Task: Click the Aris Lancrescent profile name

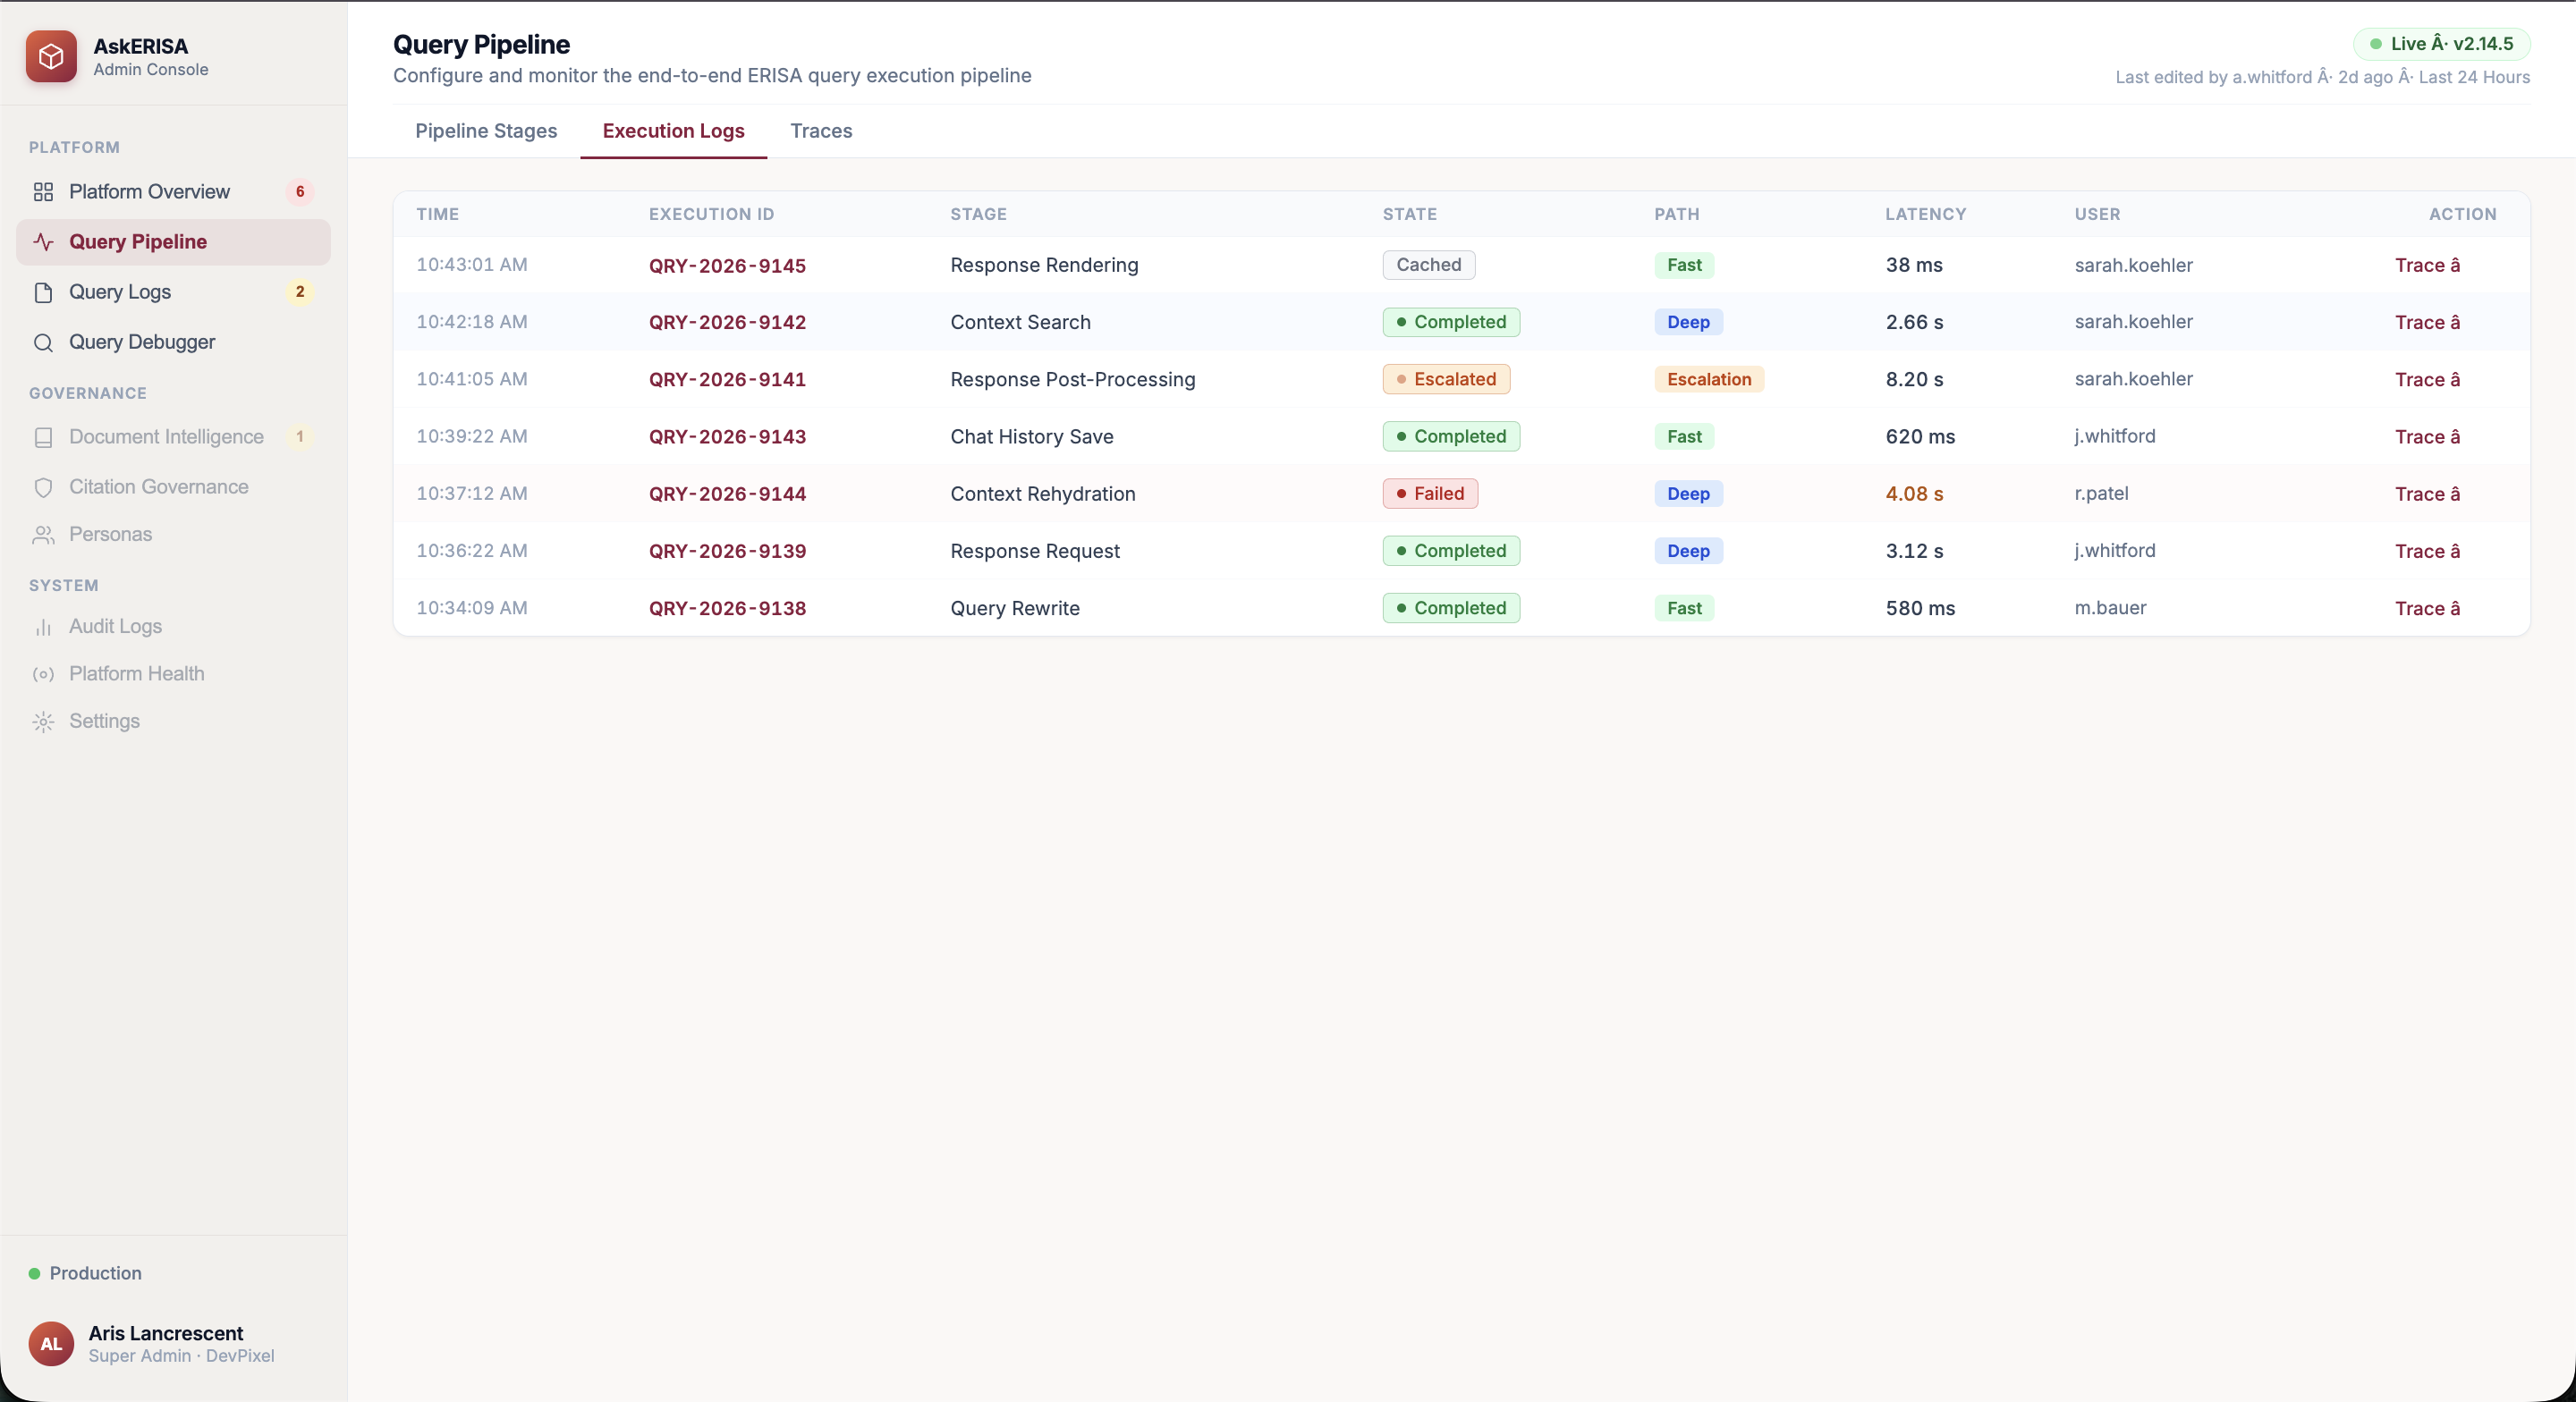Action: pyautogui.click(x=165, y=1333)
